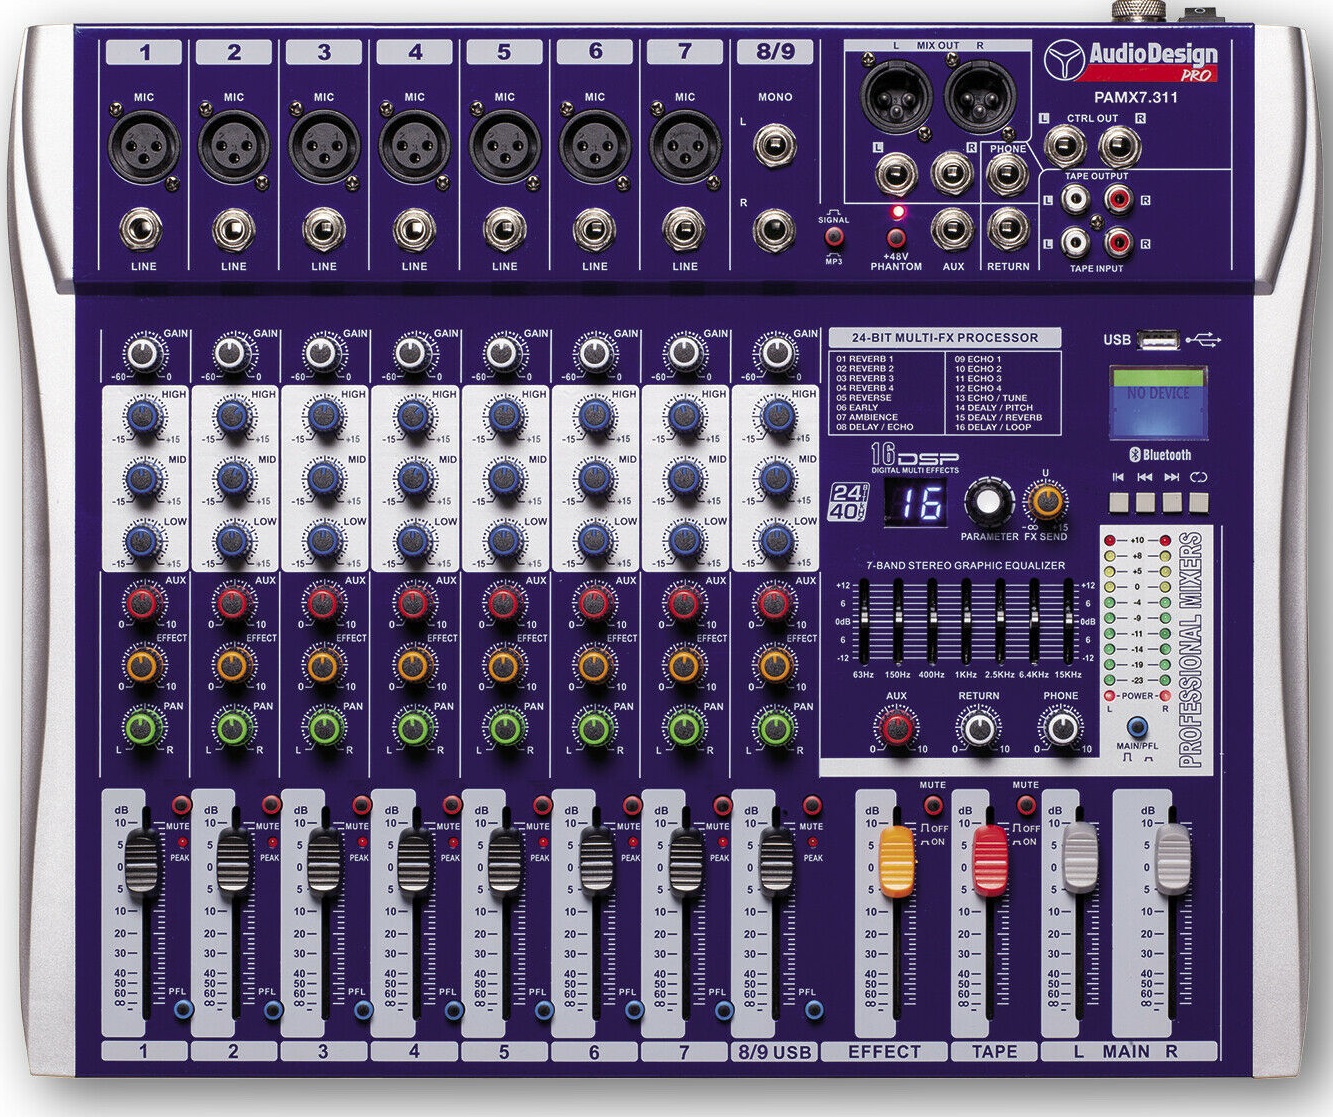This screenshot has width=1333, height=1117.
Task: Click the channel 1 GAIN knob
Action: (142, 354)
